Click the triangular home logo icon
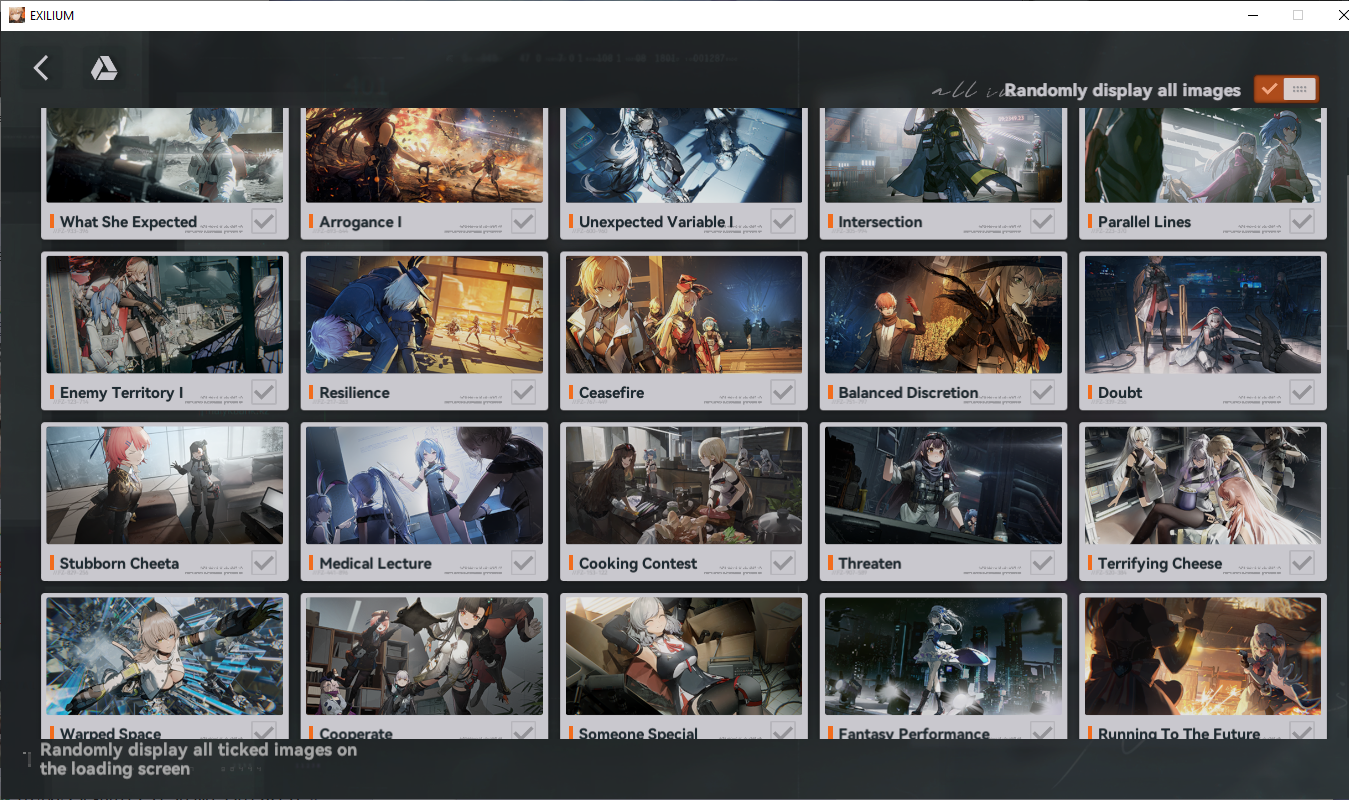The image size is (1349, 800). pos(104,68)
